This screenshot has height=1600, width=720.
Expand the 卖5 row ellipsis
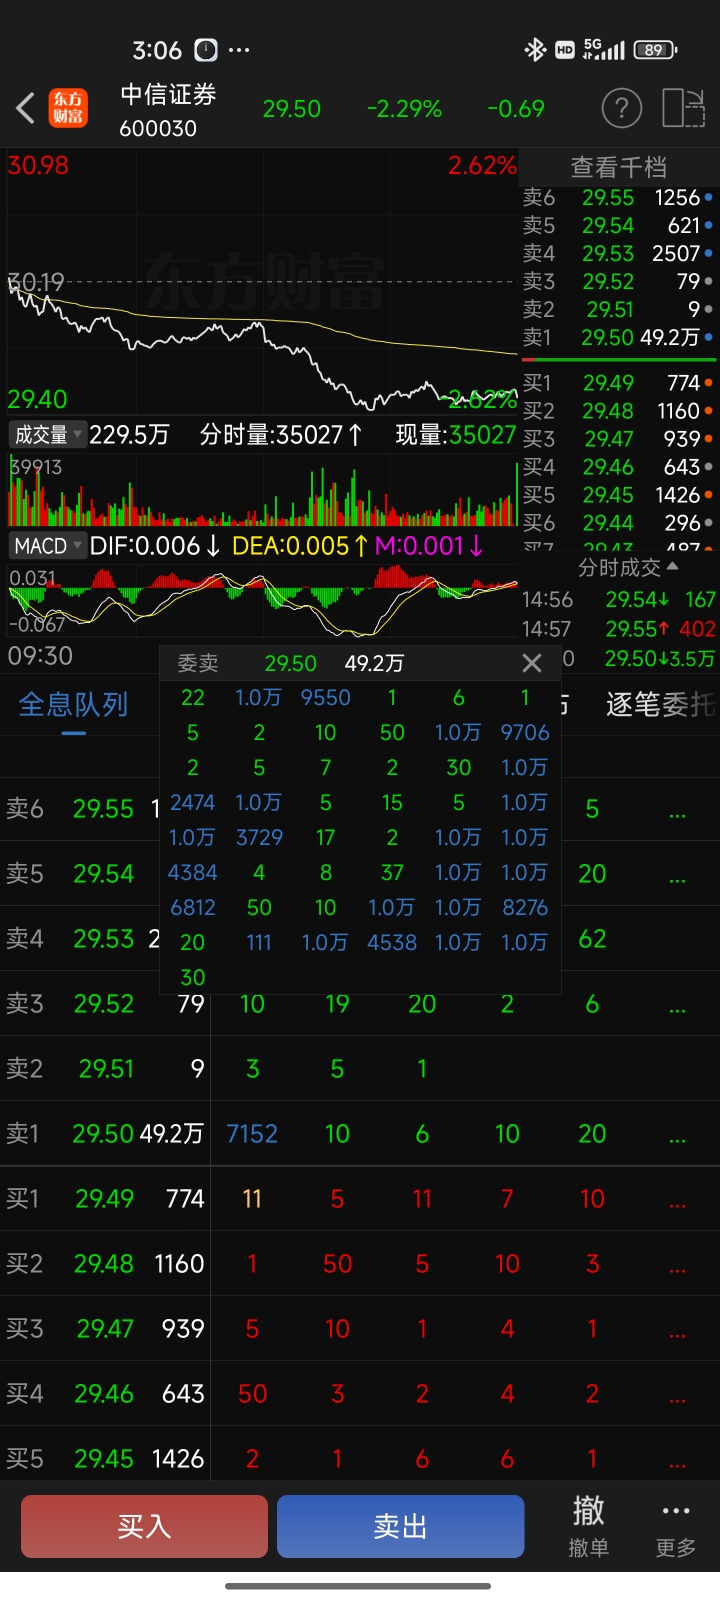(x=678, y=876)
